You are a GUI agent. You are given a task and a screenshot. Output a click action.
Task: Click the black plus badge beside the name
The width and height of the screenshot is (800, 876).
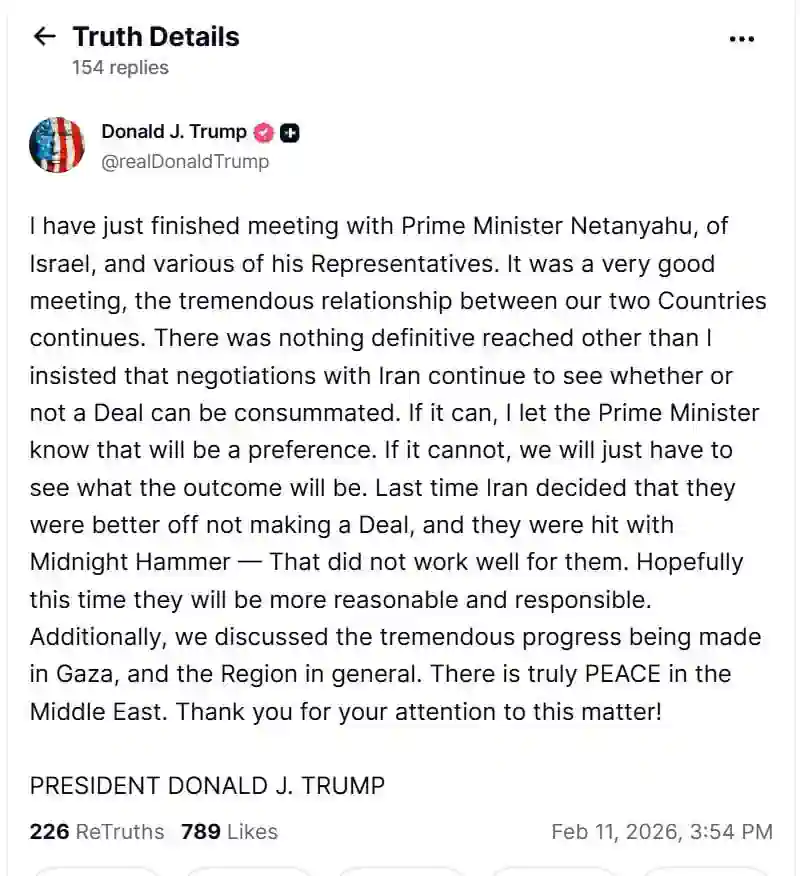[x=290, y=132]
